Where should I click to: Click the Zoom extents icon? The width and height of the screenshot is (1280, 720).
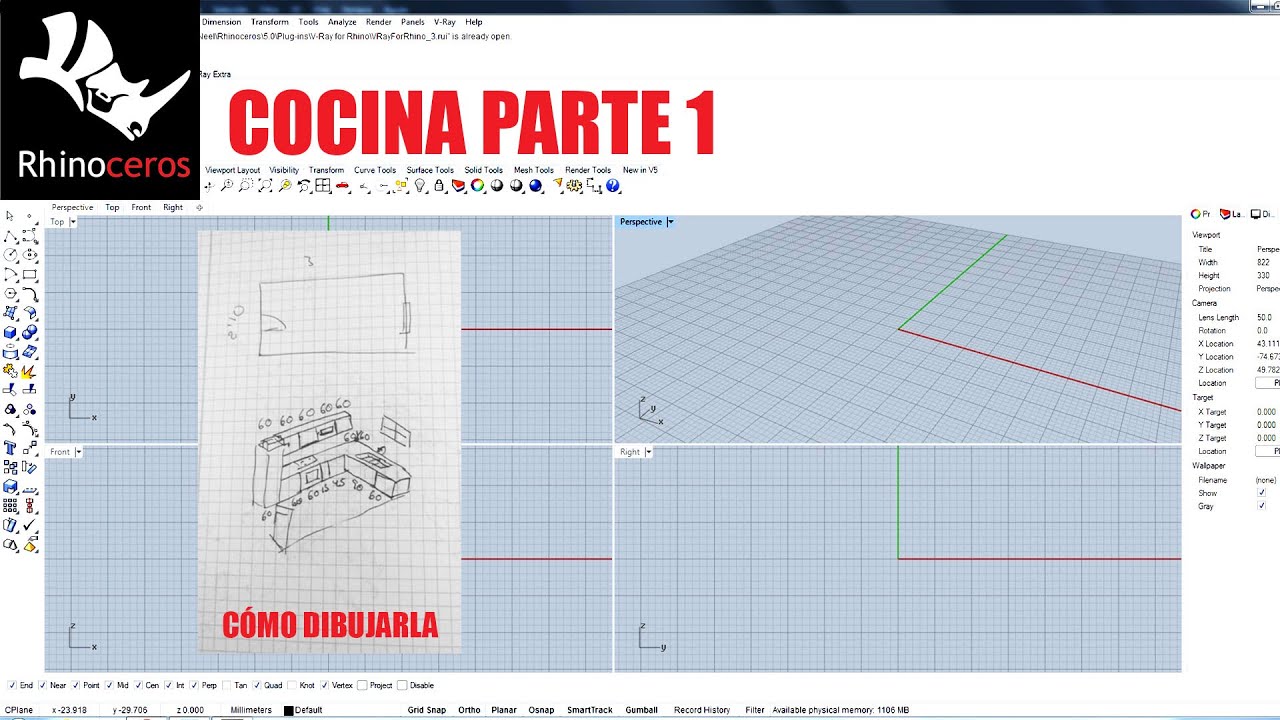(265, 186)
